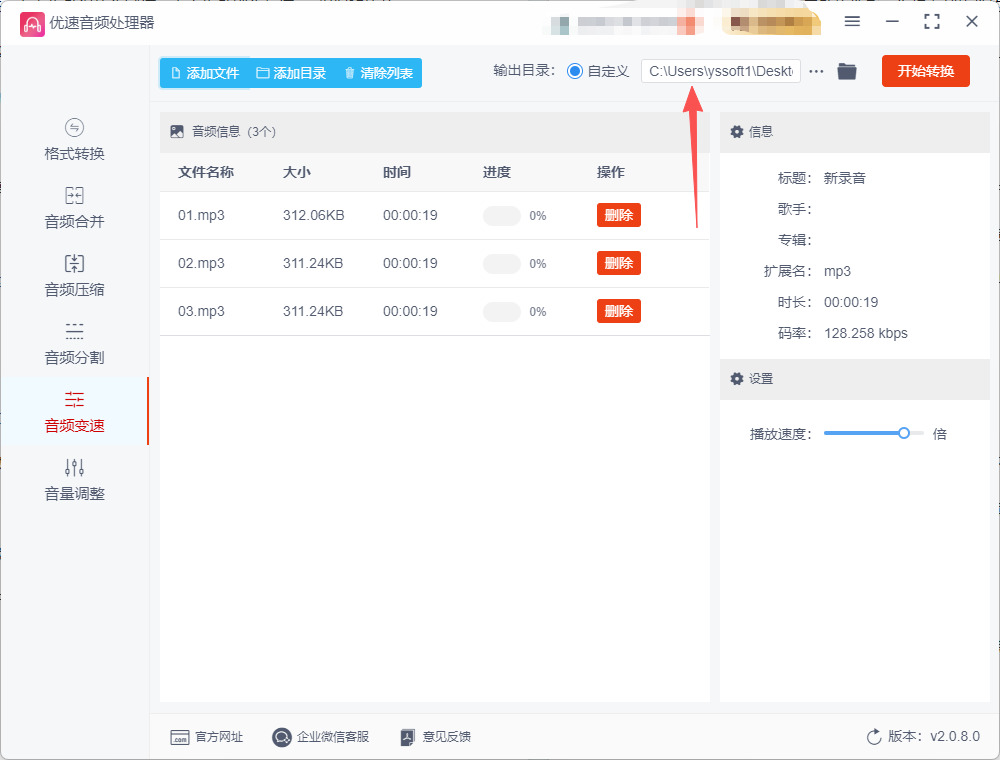Click the three-dots browse icon
The width and height of the screenshot is (1000, 760).
coord(816,71)
